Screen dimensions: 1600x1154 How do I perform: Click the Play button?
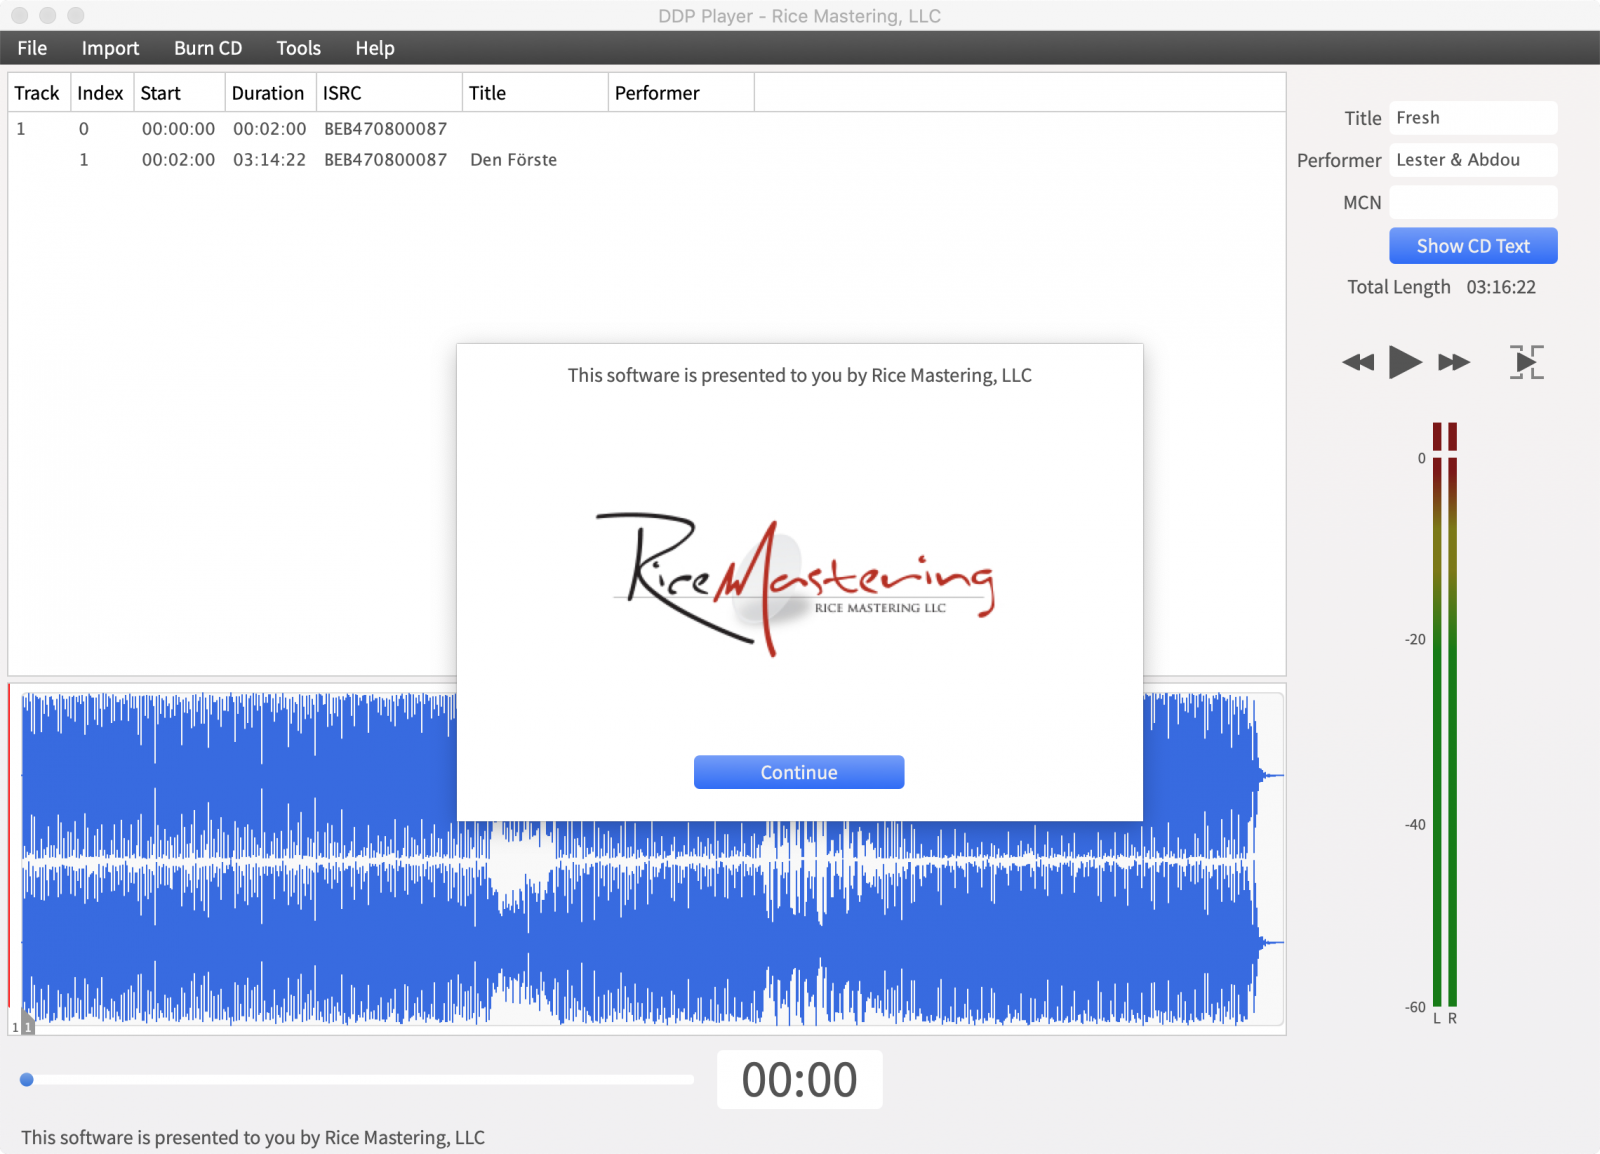(x=1405, y=362)
